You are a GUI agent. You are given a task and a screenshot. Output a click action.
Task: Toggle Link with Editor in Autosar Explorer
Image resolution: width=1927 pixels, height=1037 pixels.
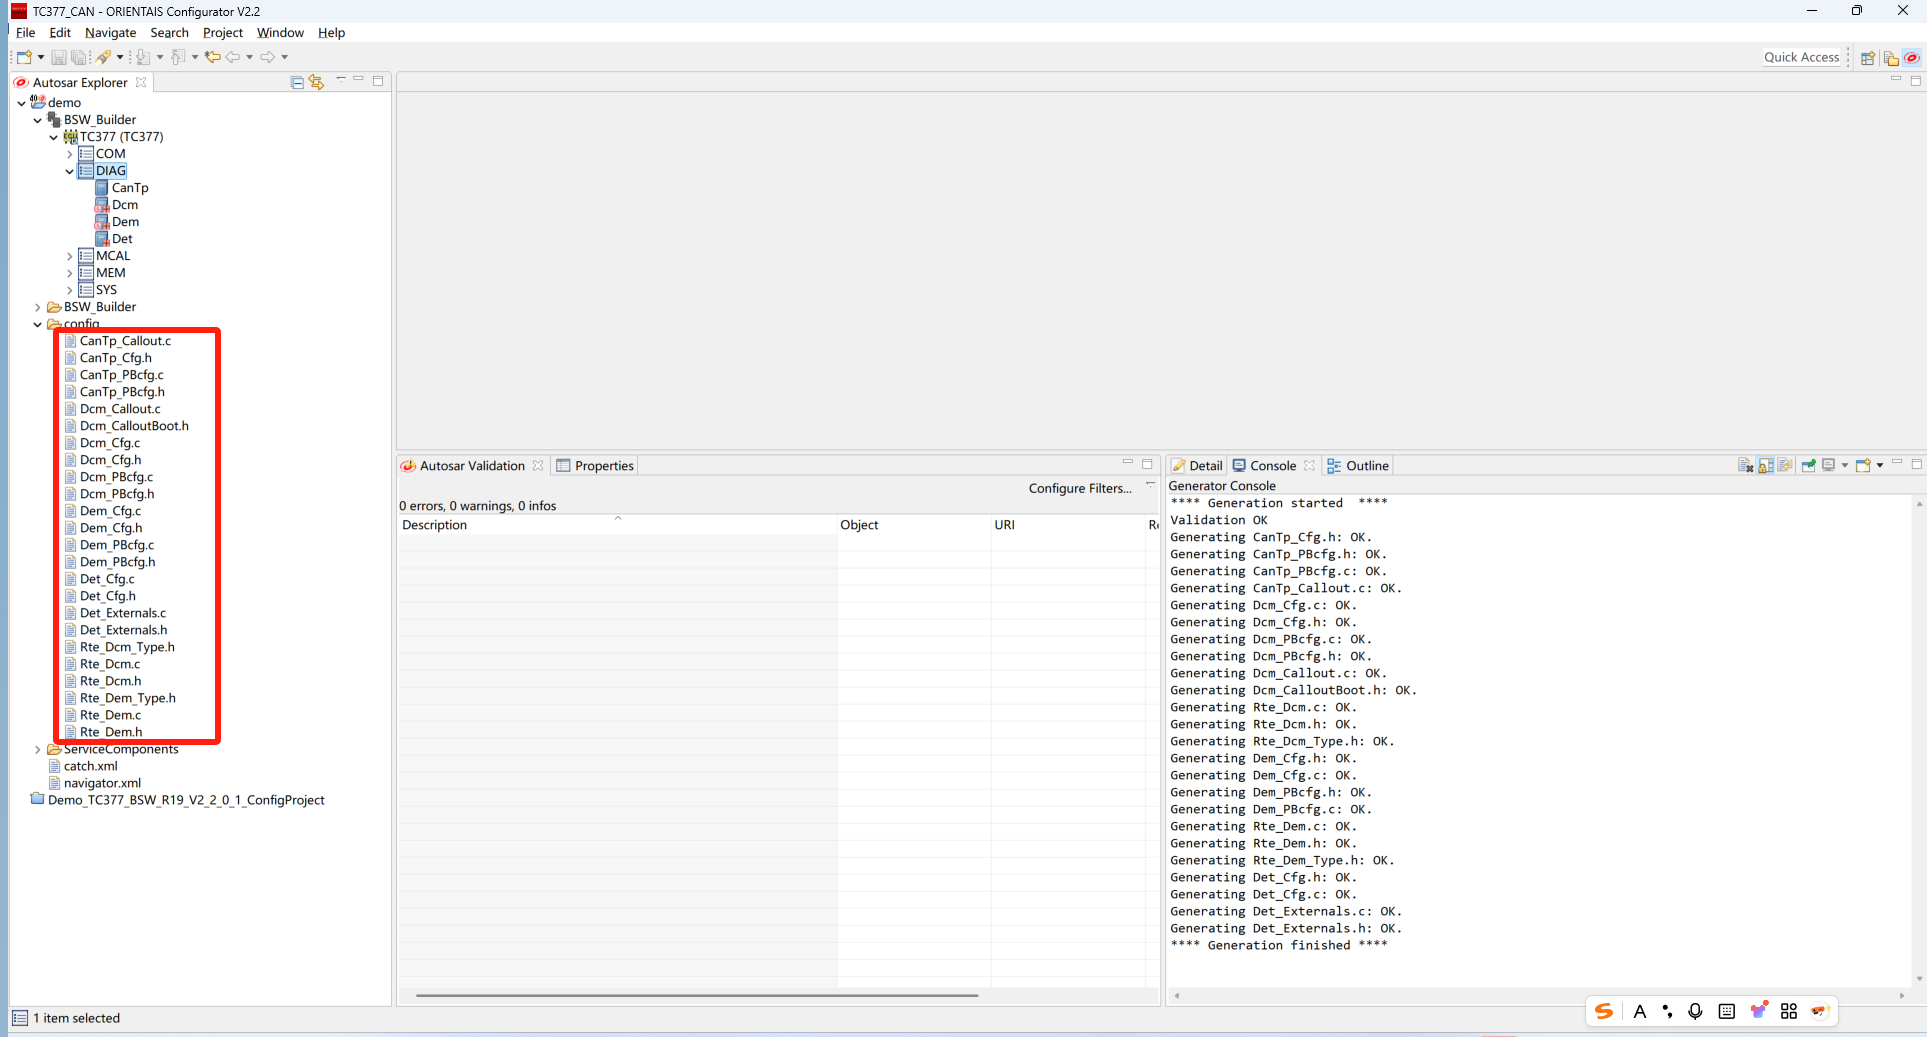click(x=317, y=82)
